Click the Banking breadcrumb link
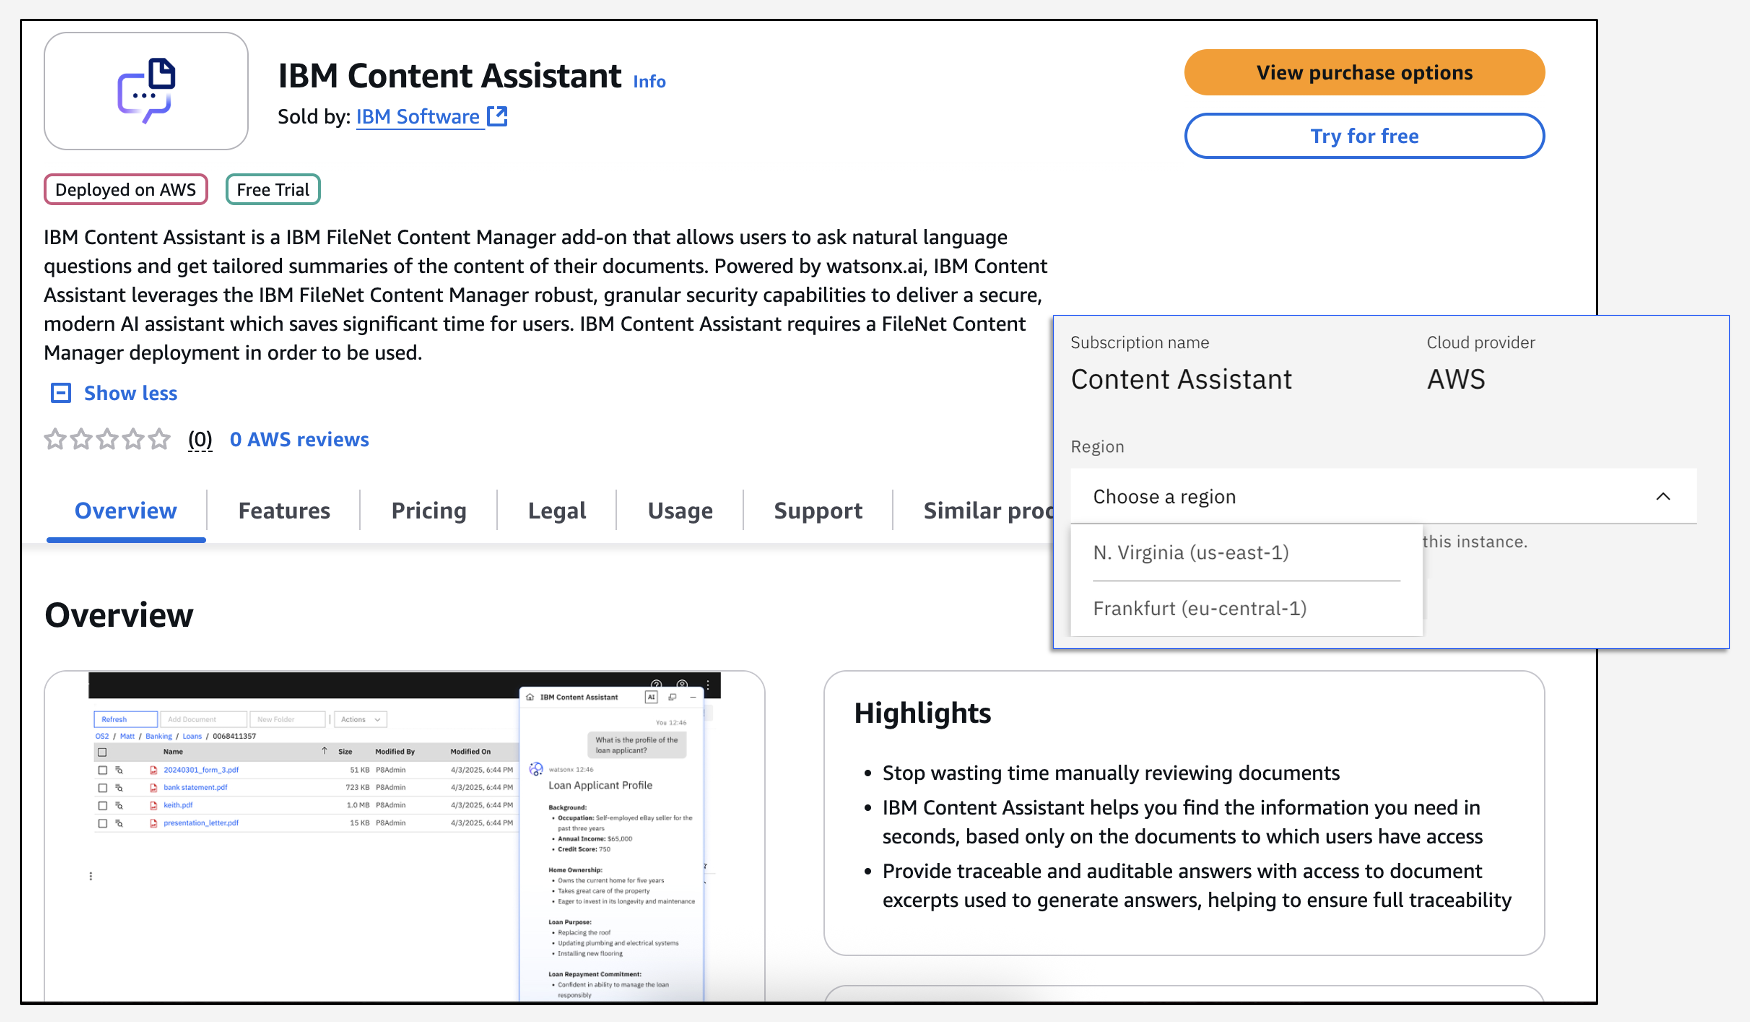Viewport: 1750px width, 1022px height. (x=159, y=736)
